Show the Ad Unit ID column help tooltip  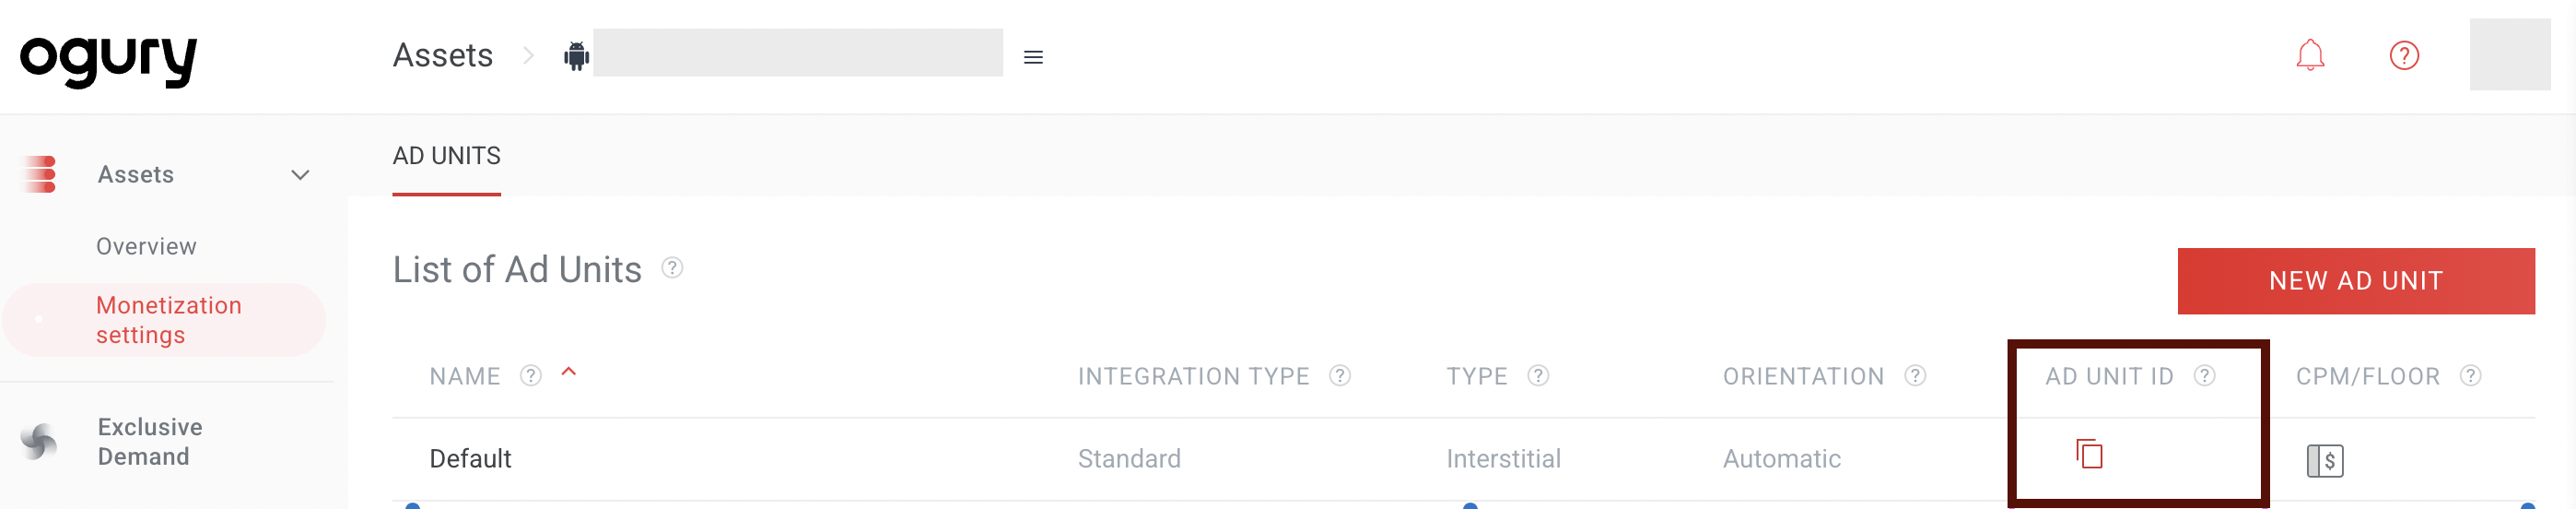click(x=2204, y=376)
